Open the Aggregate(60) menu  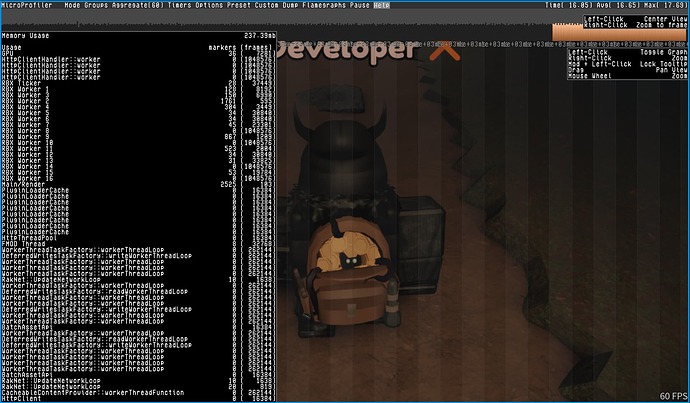pyautogui.click(x=138, y=5)
